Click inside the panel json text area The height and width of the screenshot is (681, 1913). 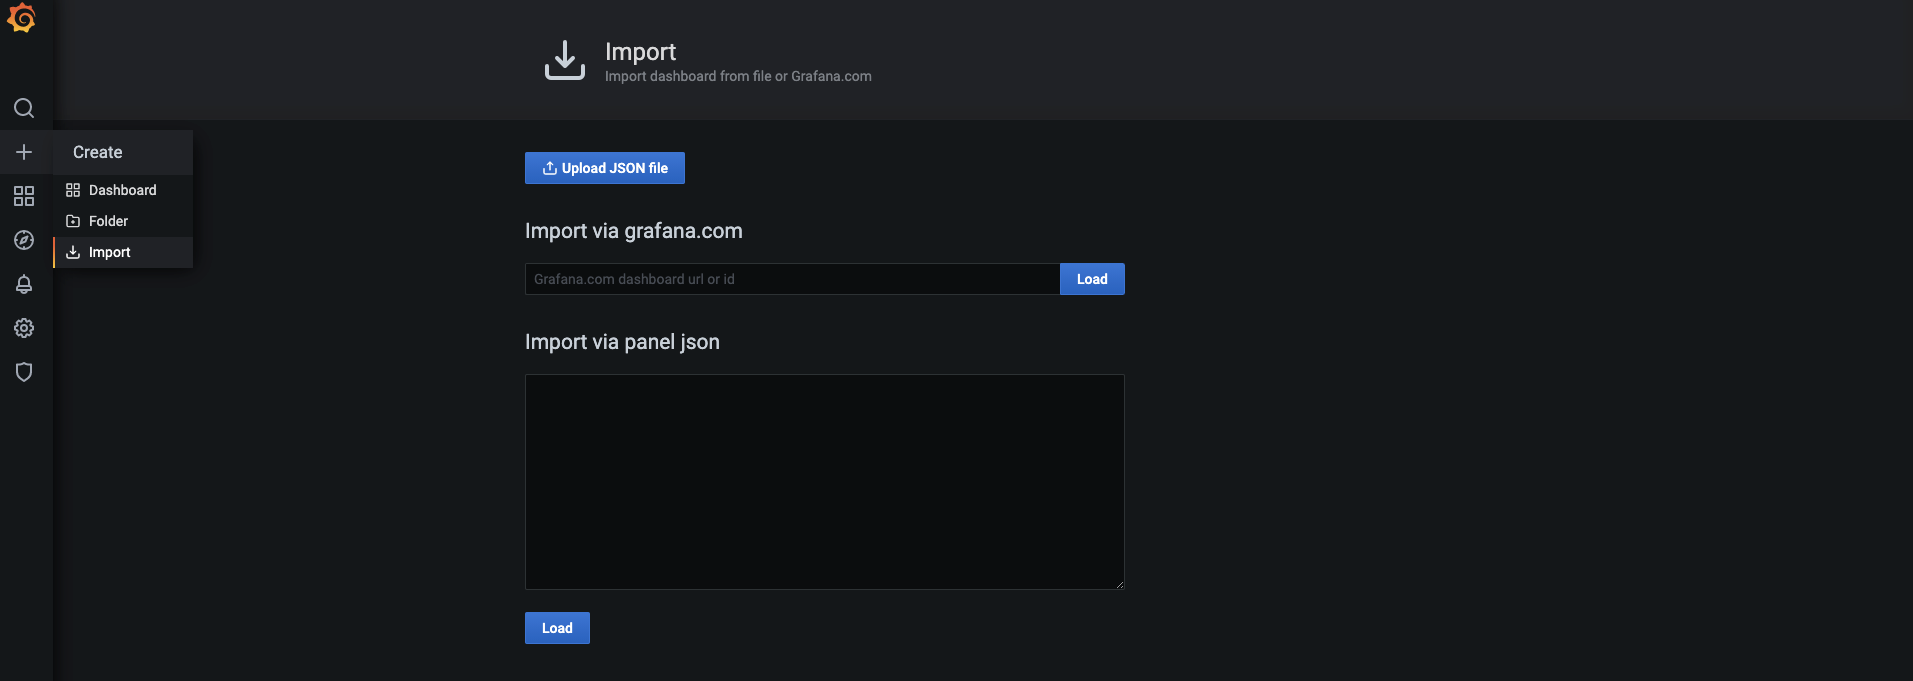coord(825,482)
